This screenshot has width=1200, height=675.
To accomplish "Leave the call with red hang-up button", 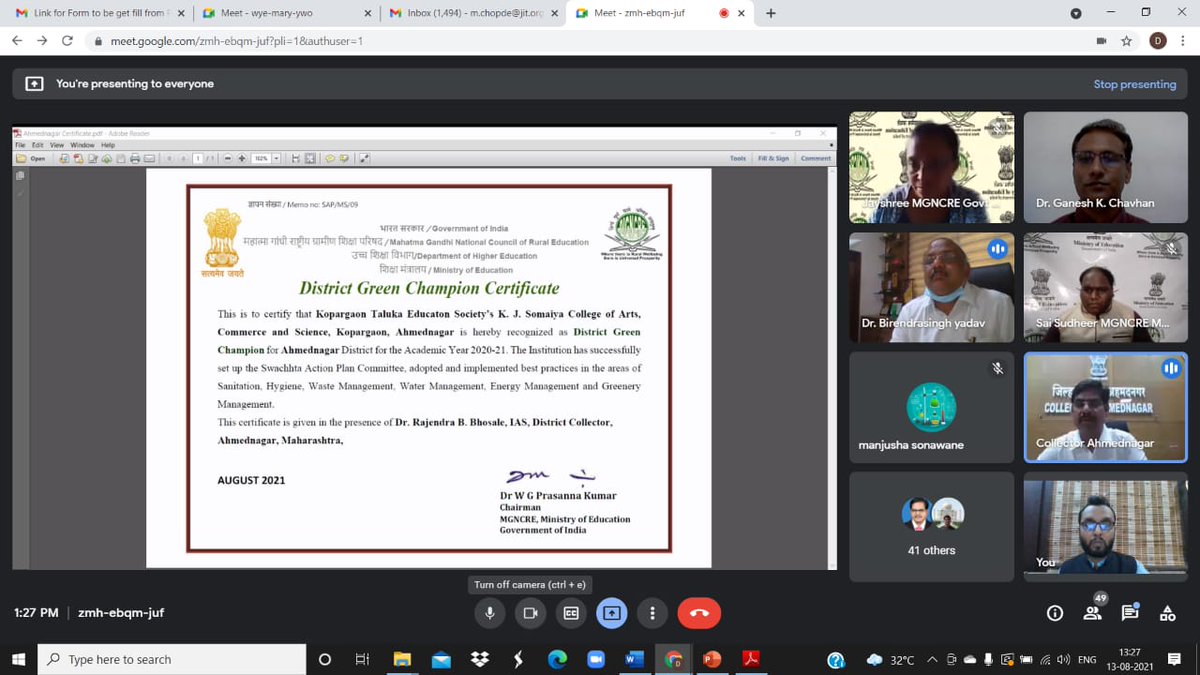I will point(699,613).
